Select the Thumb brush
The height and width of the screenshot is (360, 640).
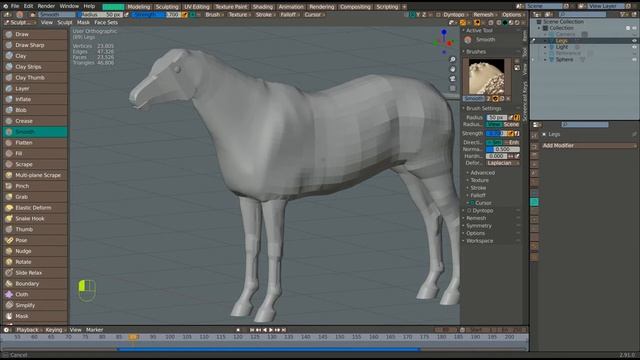click(x=35, y=229)
